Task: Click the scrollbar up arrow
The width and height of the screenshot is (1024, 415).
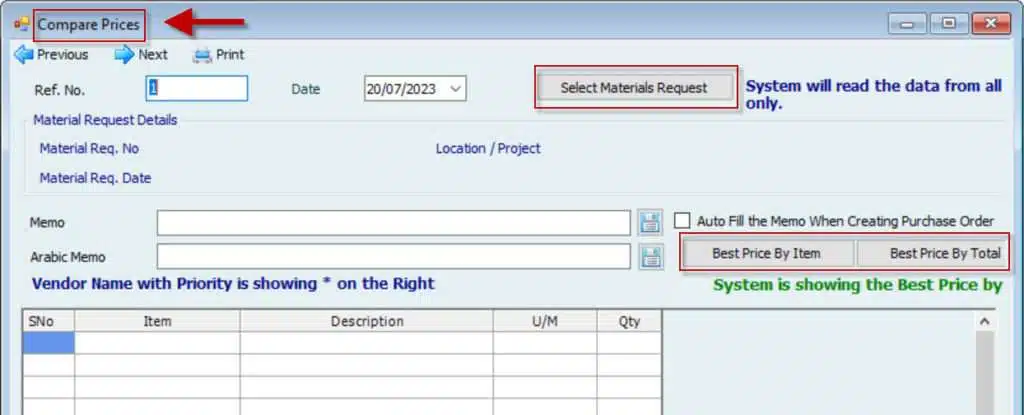Action: click(983, 321)
